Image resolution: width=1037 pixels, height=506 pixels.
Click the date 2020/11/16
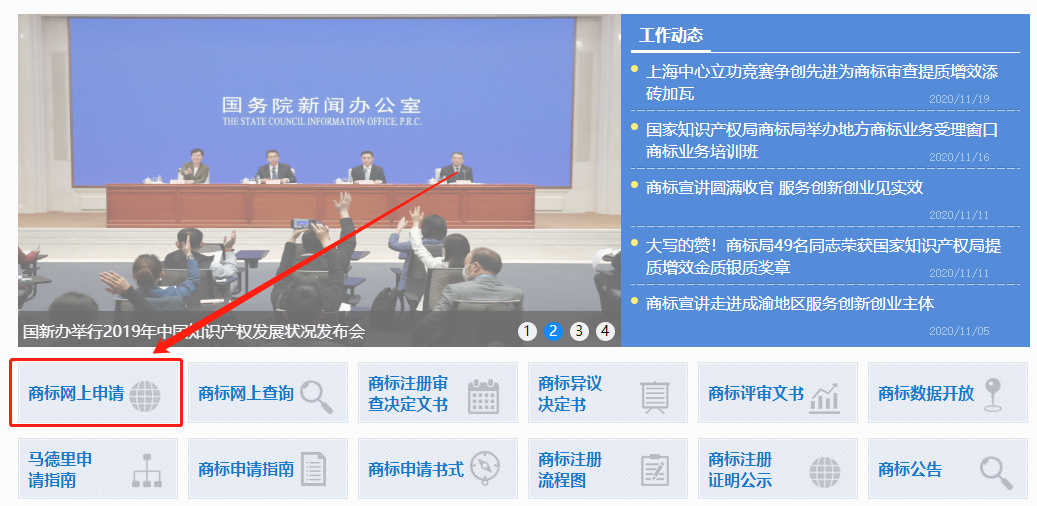(x=959, y=157)
